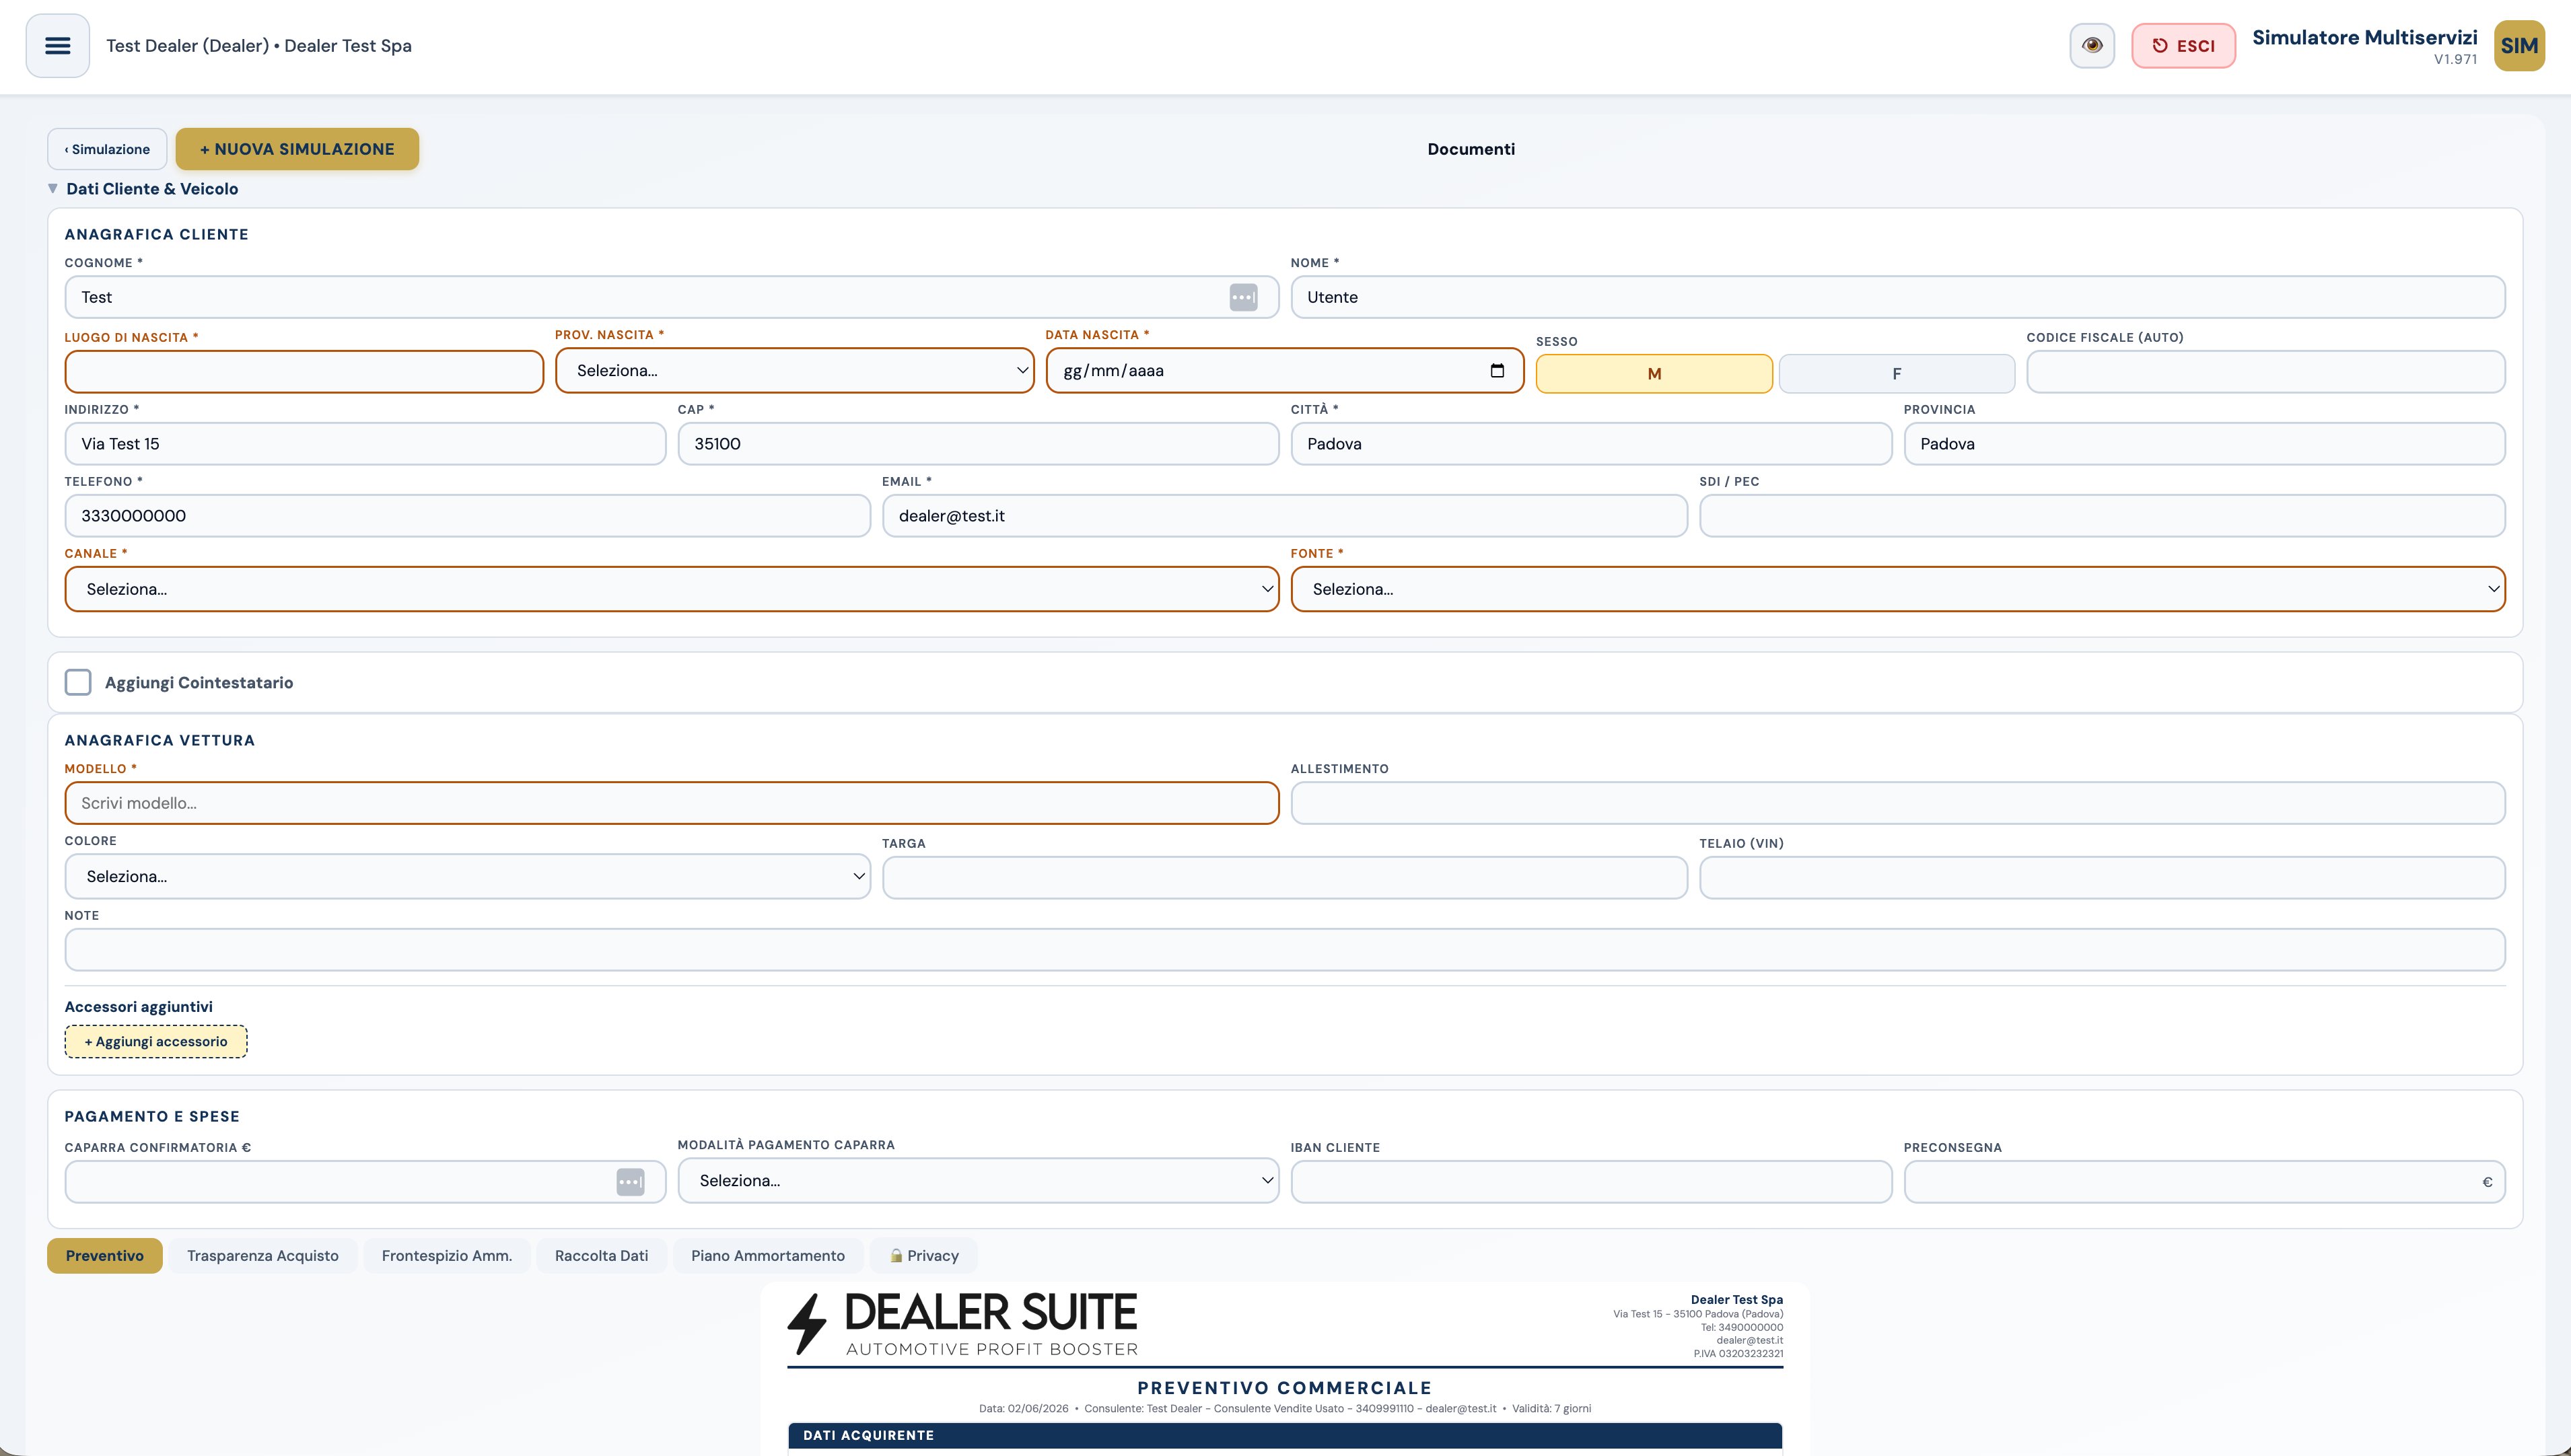Switch to Trasparenza Acquisto tab
Viewport: 2571px width, 1456px height.
pos(263,1256)
